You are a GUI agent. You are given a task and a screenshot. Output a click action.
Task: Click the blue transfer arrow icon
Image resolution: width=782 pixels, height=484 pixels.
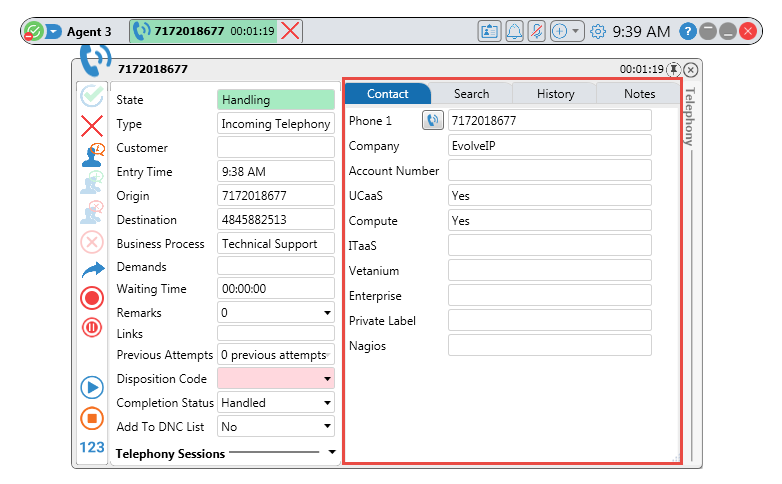coord(92,269)
